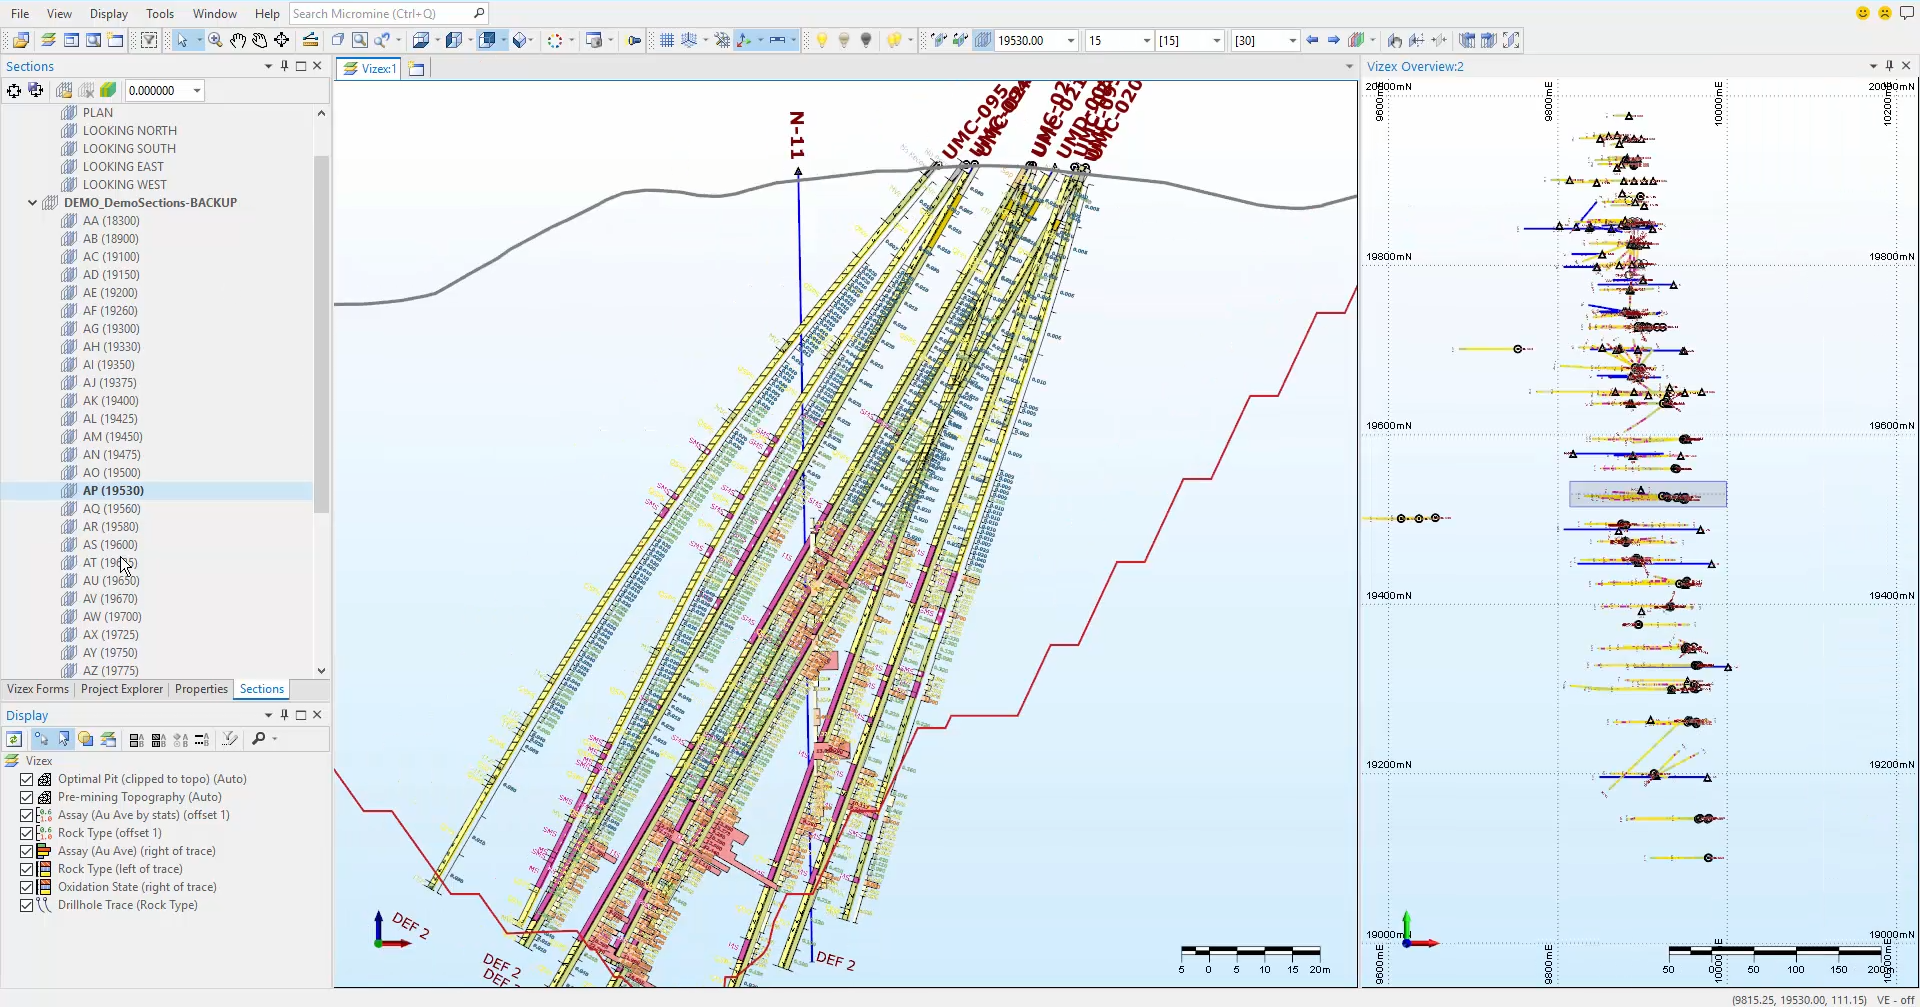Open the [30] clipping dropdown
Screen dimensions: 1920x1007
1292,41
